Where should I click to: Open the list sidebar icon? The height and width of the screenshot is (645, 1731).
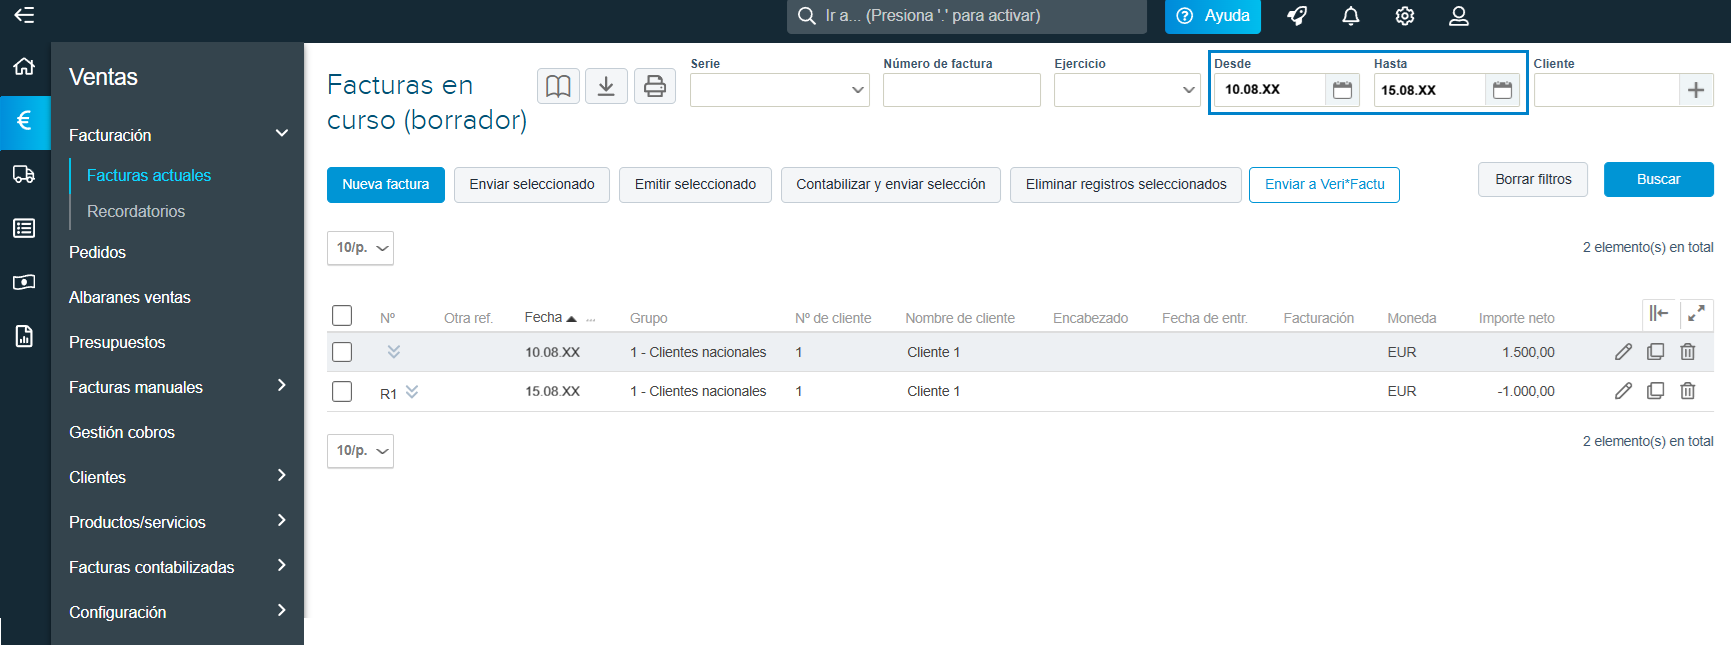coord(24,228)
